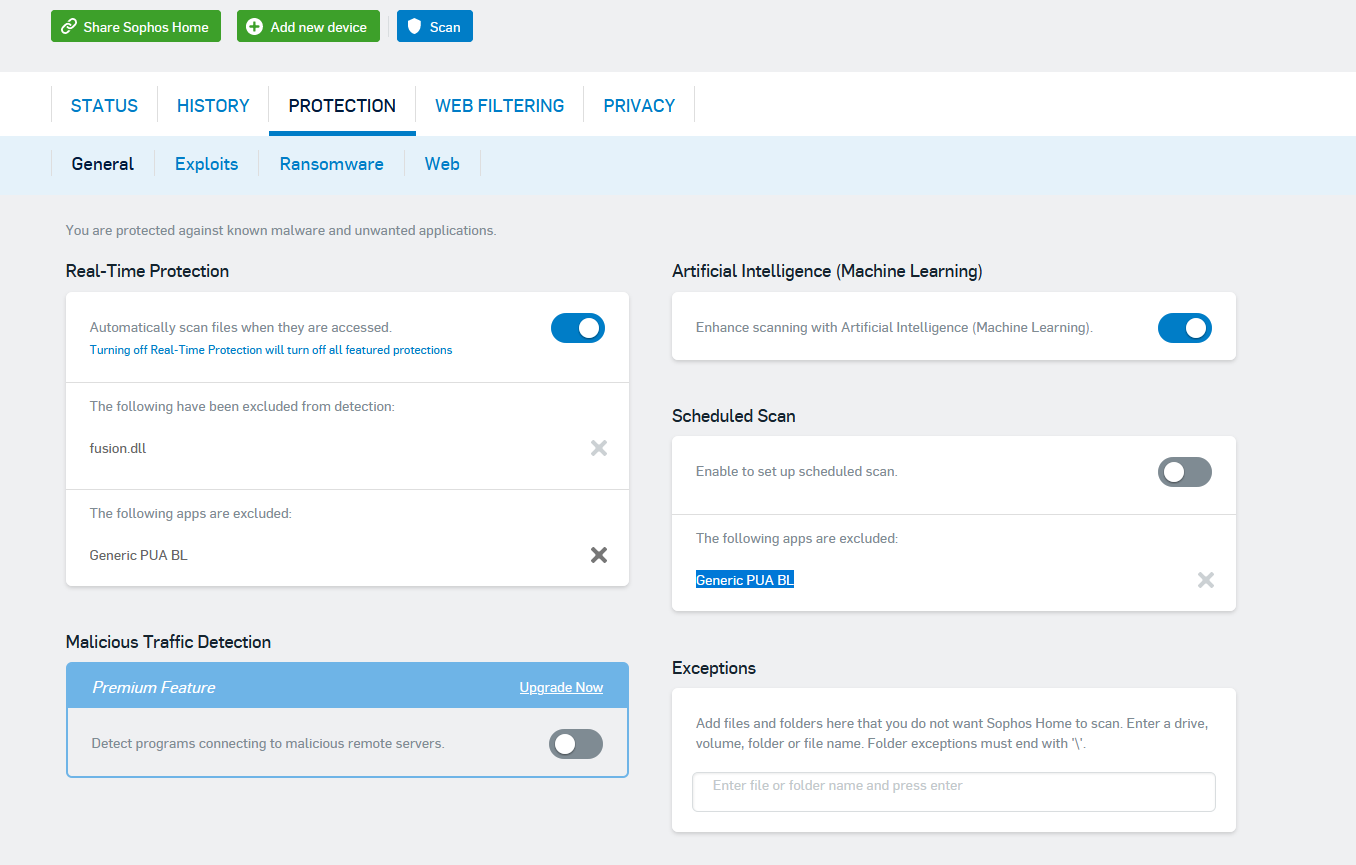Image resolution: width=1356 pixels, height=865 pixels.
Task: Switch to the HISTORY tab
Action: [x=213, y=106]
